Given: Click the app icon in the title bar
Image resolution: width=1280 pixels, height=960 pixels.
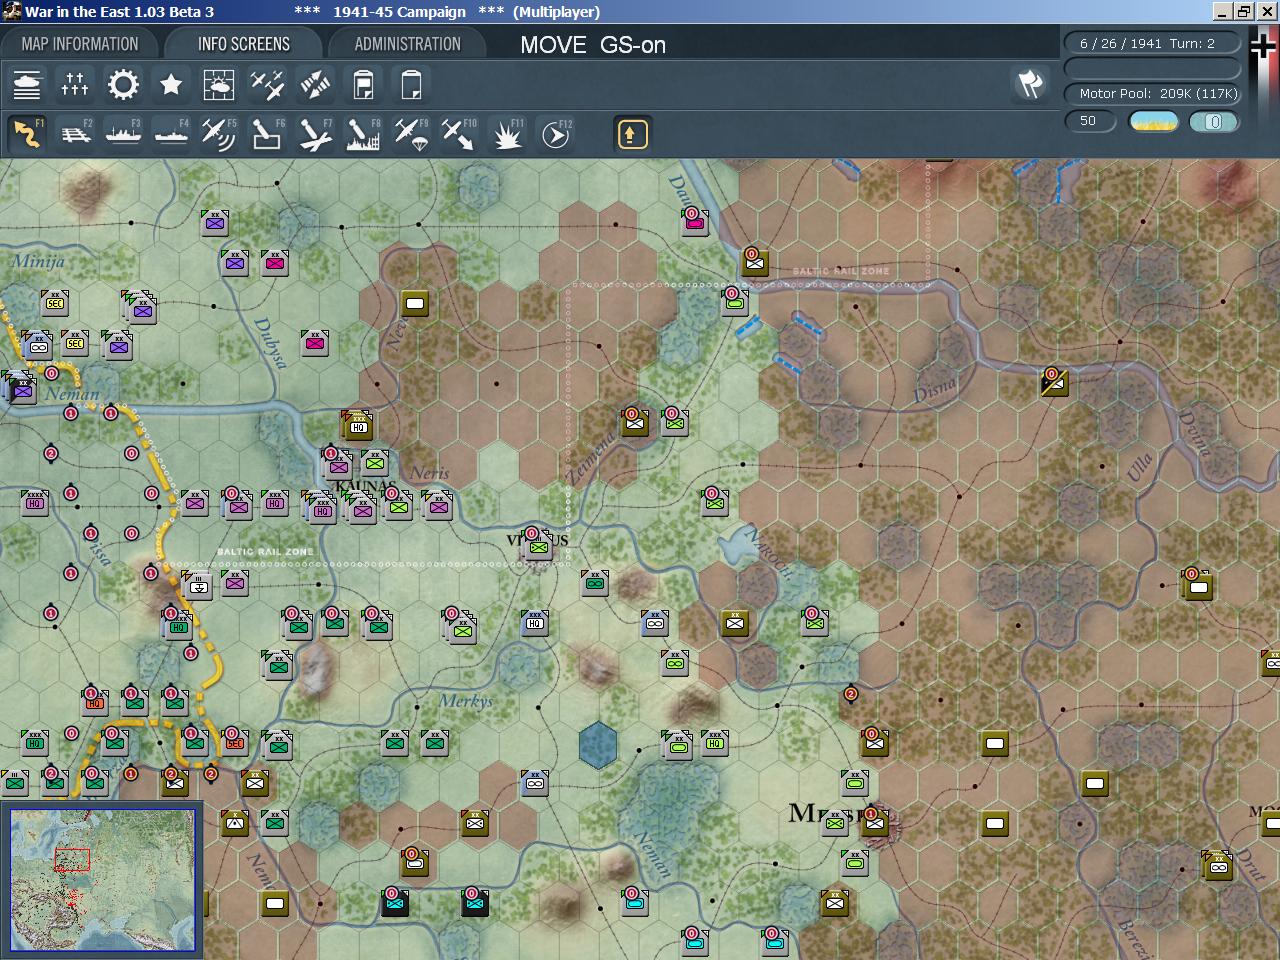Looking at the screenshot, I should click(x=11, y=11).
